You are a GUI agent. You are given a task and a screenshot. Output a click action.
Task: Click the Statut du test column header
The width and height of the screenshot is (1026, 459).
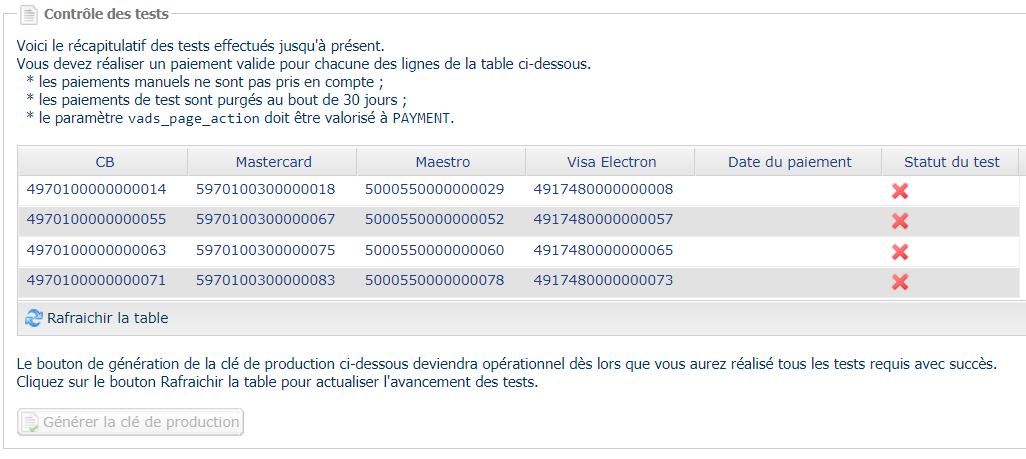951,162
